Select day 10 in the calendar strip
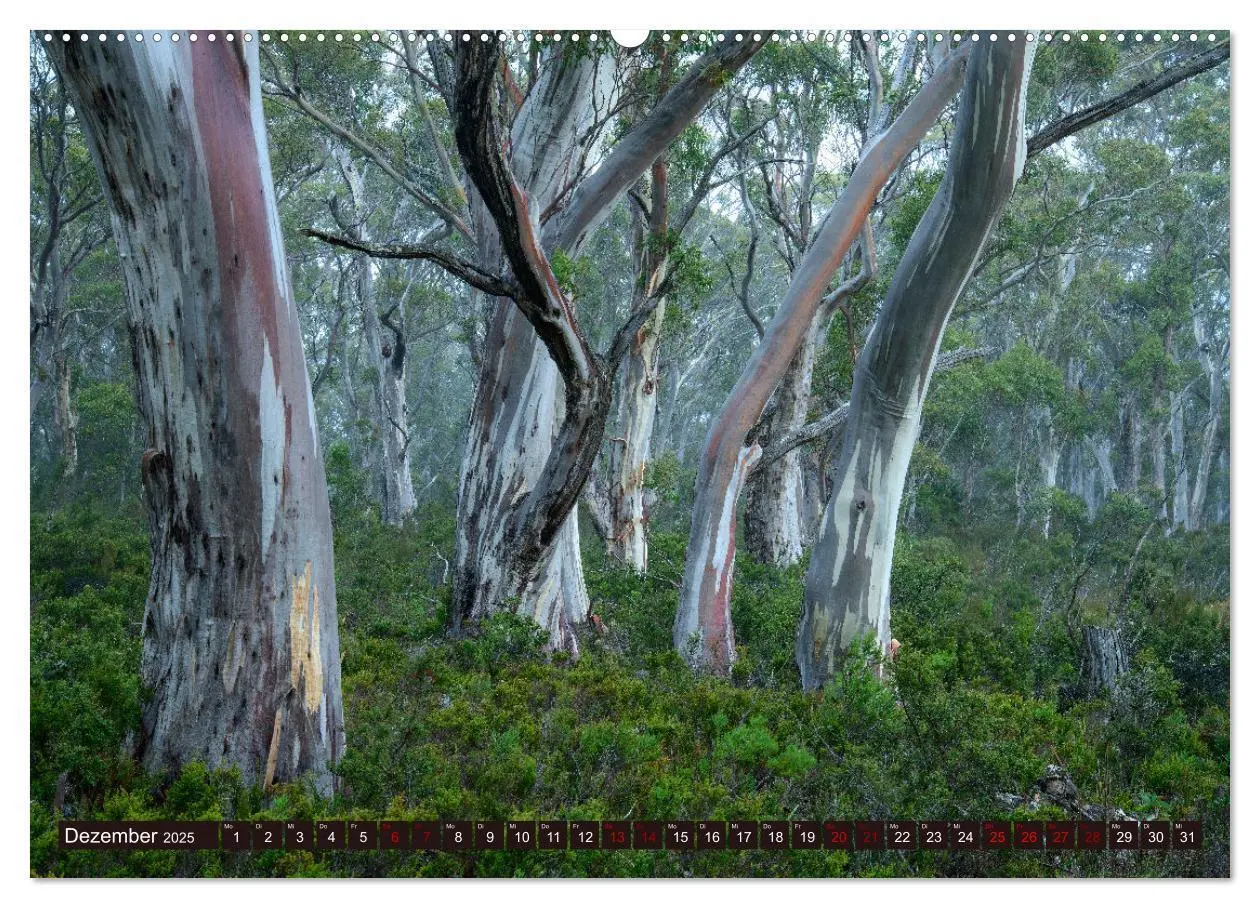This screenshot has height=908, width=1260. tap(521, 836)
